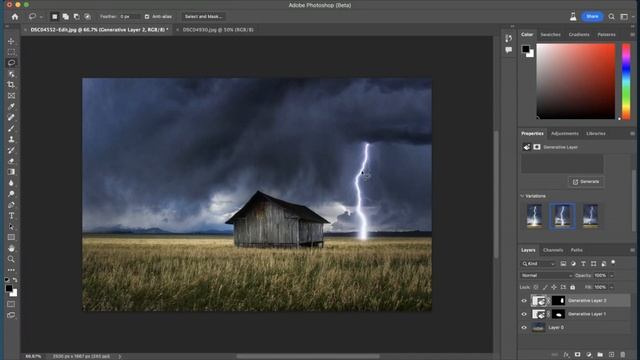This screenshot has width=640, height=360.
Task: Open the layer filter Kind dropdown
Action: [538, 264]
